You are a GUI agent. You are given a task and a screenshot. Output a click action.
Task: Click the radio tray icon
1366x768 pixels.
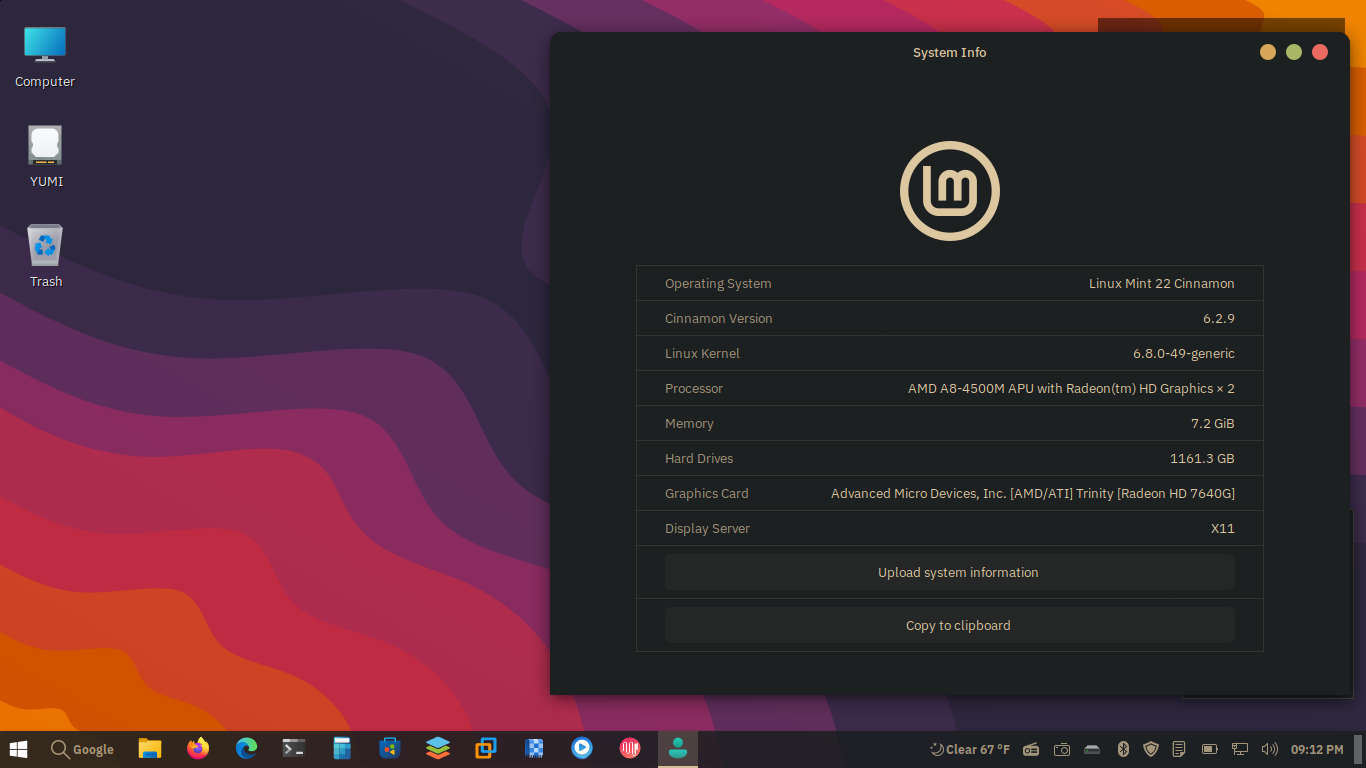[1031, 749]
